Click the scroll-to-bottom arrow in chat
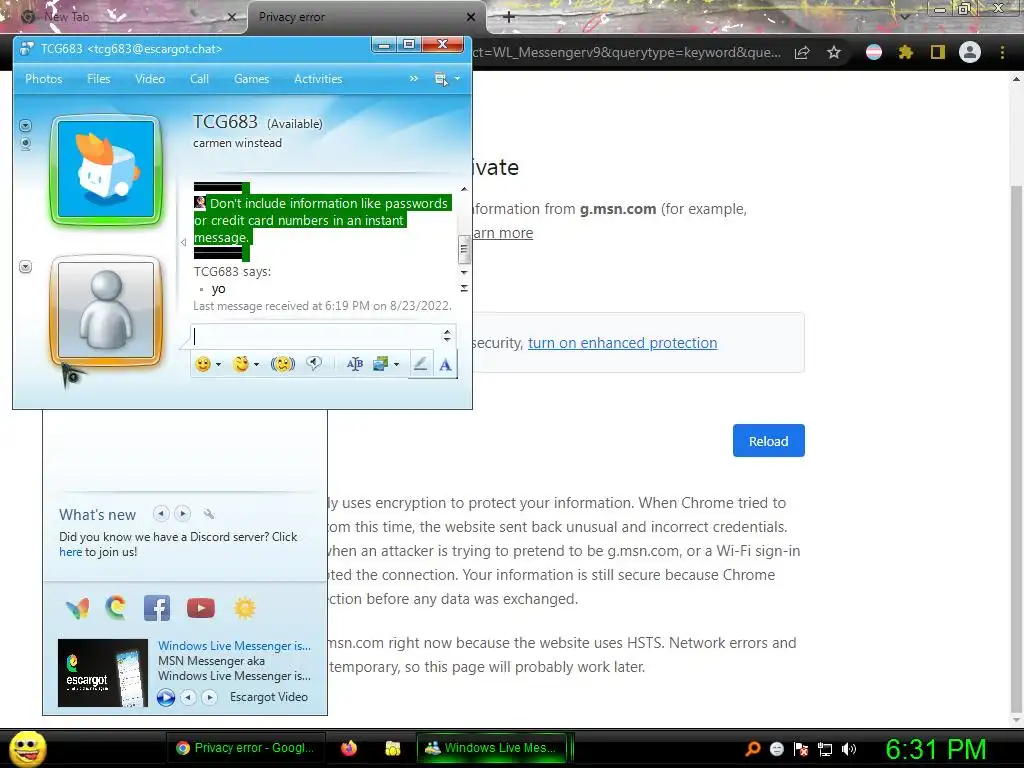 (464, 288)
